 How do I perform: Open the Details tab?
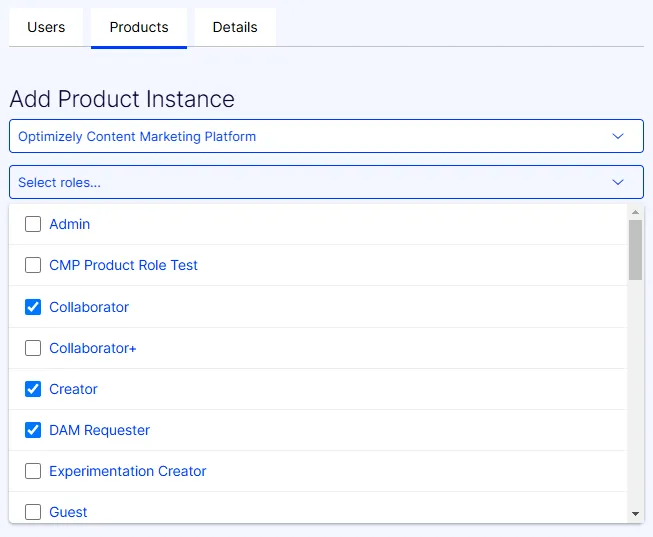click(x=235, y=27)
